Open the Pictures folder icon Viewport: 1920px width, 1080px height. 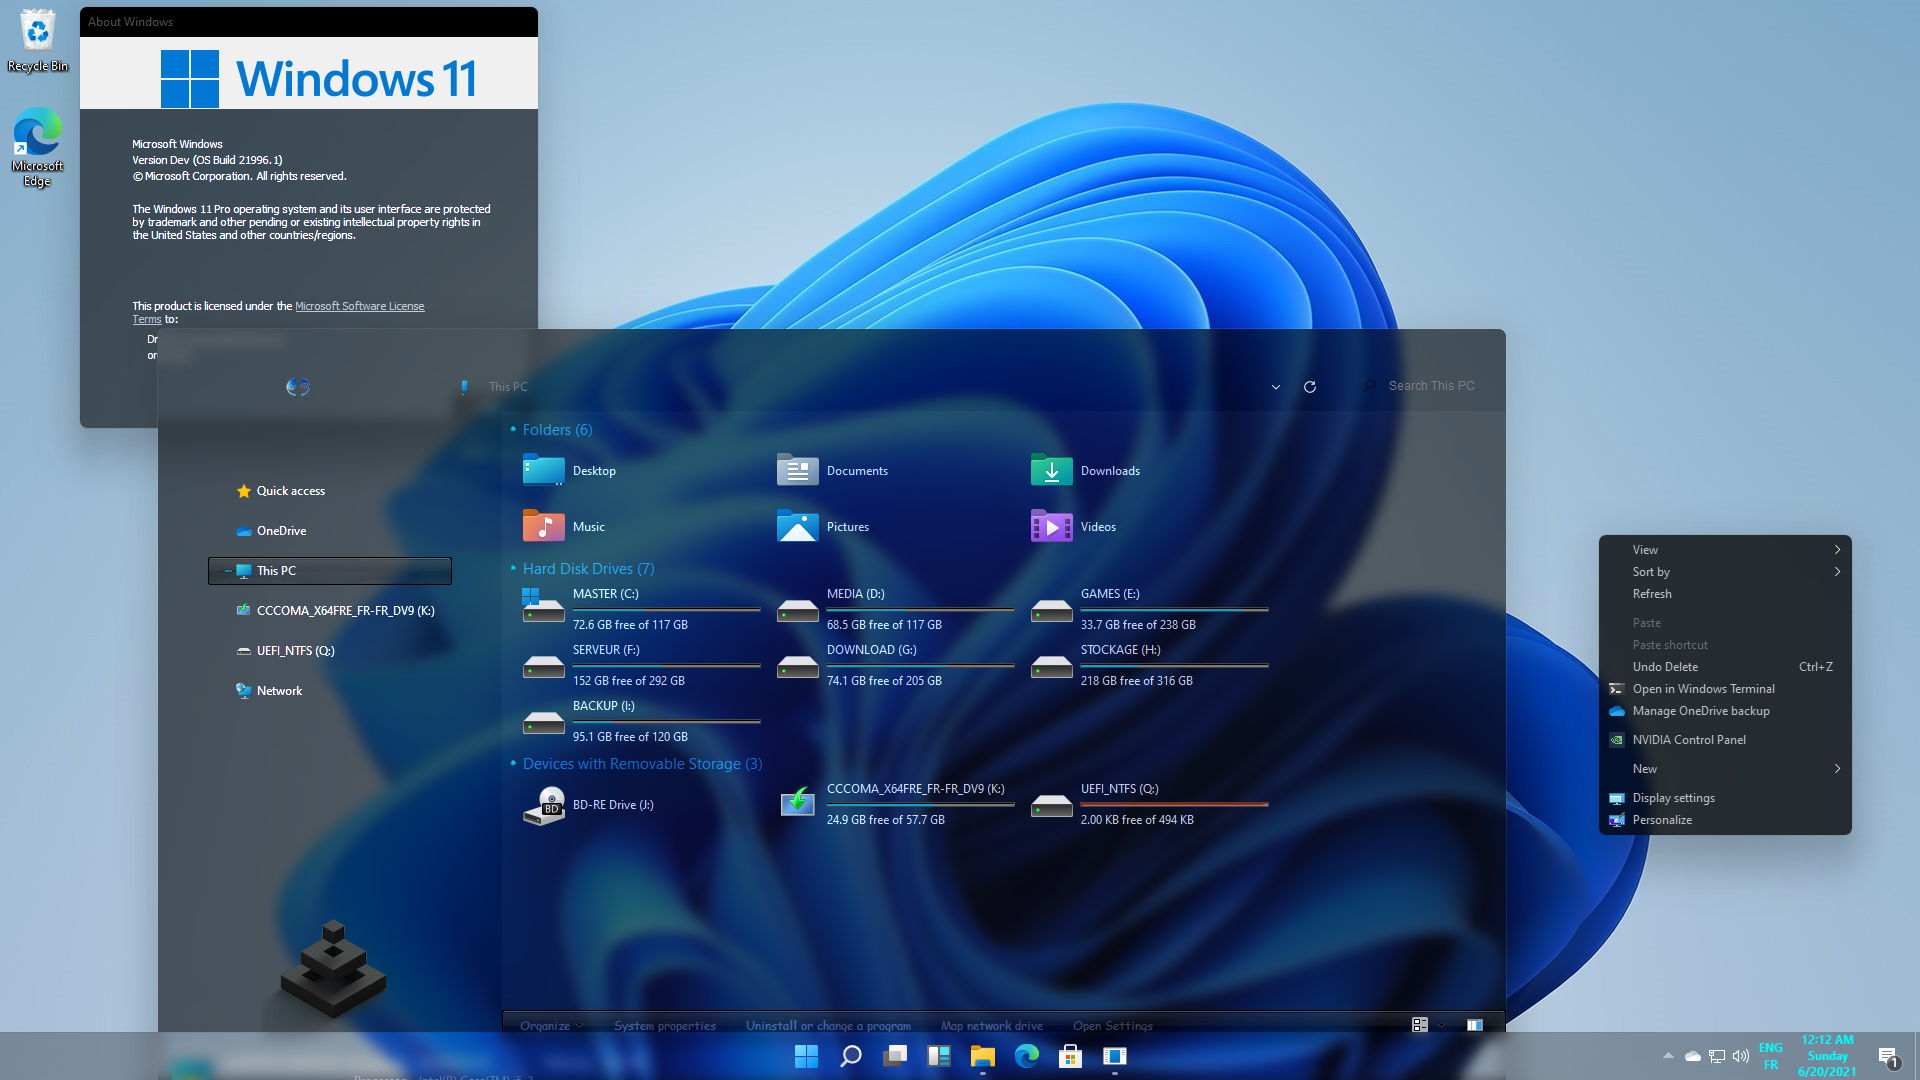tap(797, 526)
